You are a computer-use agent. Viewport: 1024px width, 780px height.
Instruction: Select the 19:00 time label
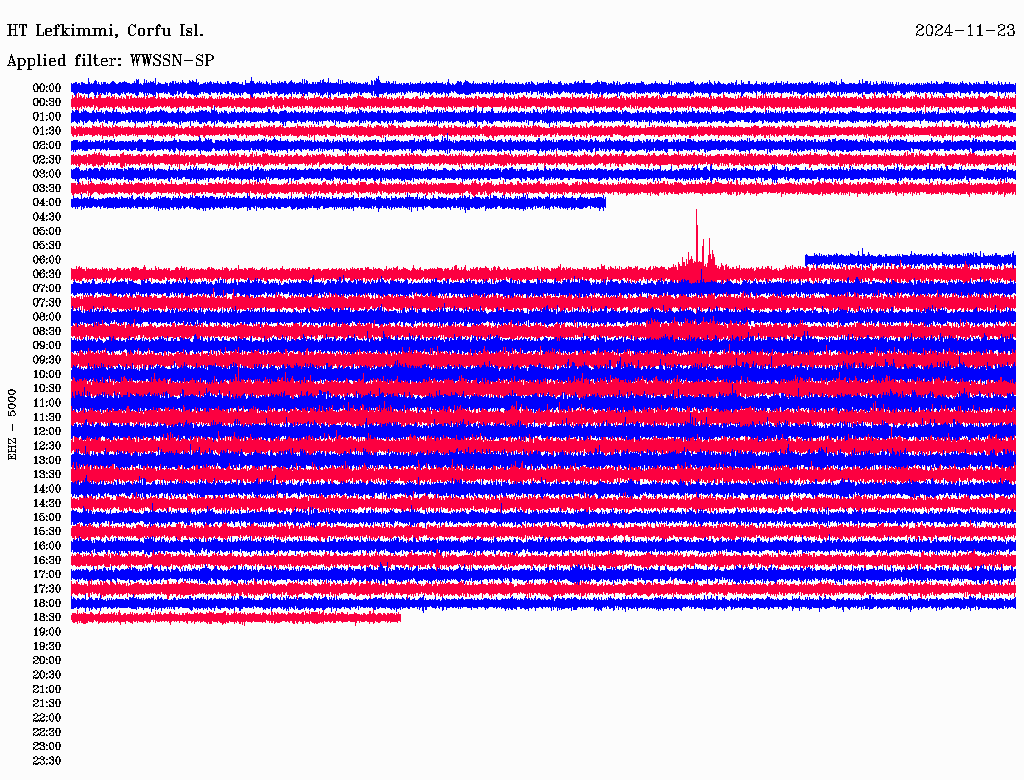click(x=47, y=632)
